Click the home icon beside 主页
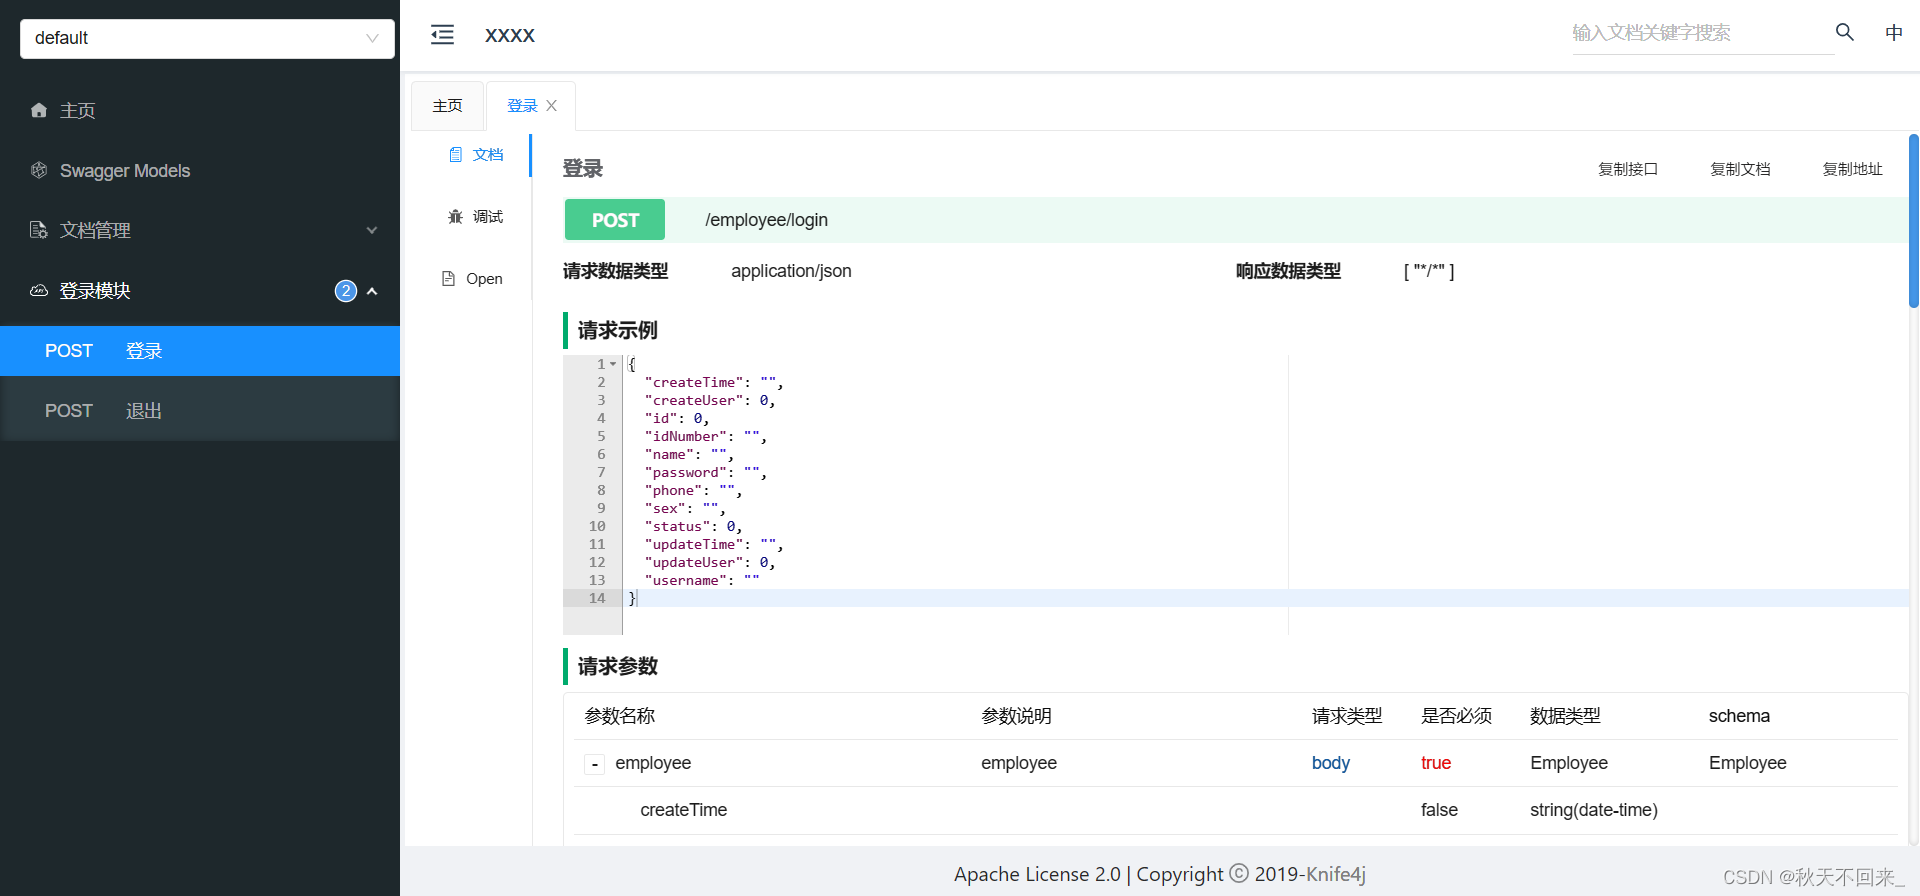 coord(39,110)
